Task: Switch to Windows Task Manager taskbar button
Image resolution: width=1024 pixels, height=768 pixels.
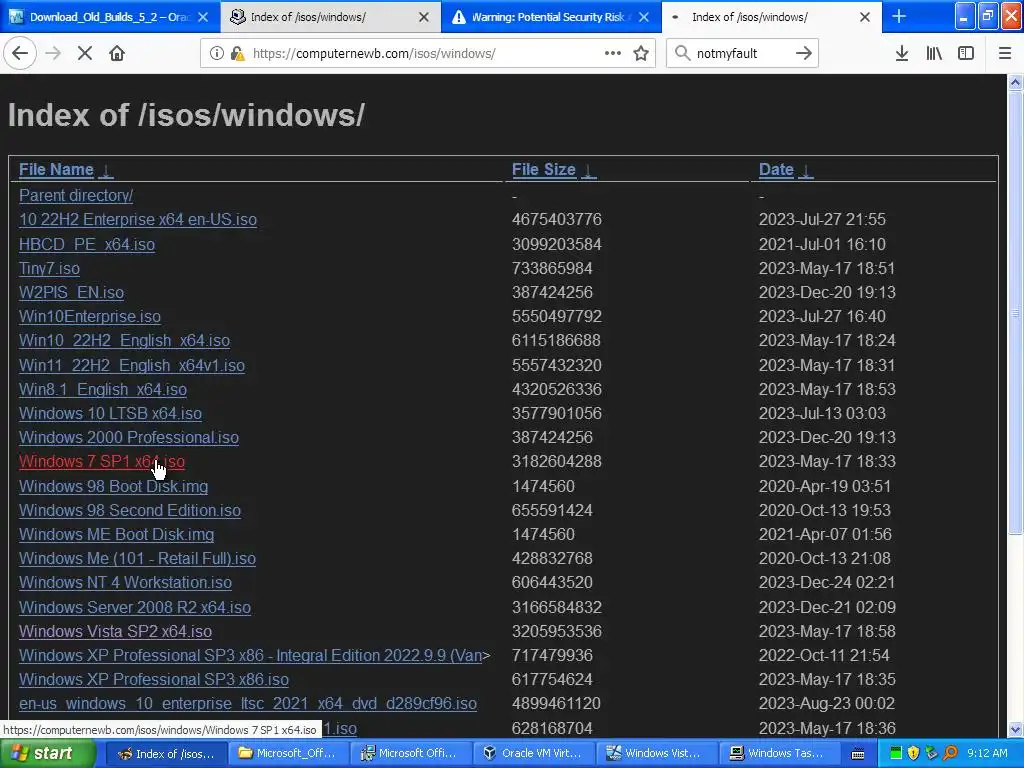Action: point(778,754)
